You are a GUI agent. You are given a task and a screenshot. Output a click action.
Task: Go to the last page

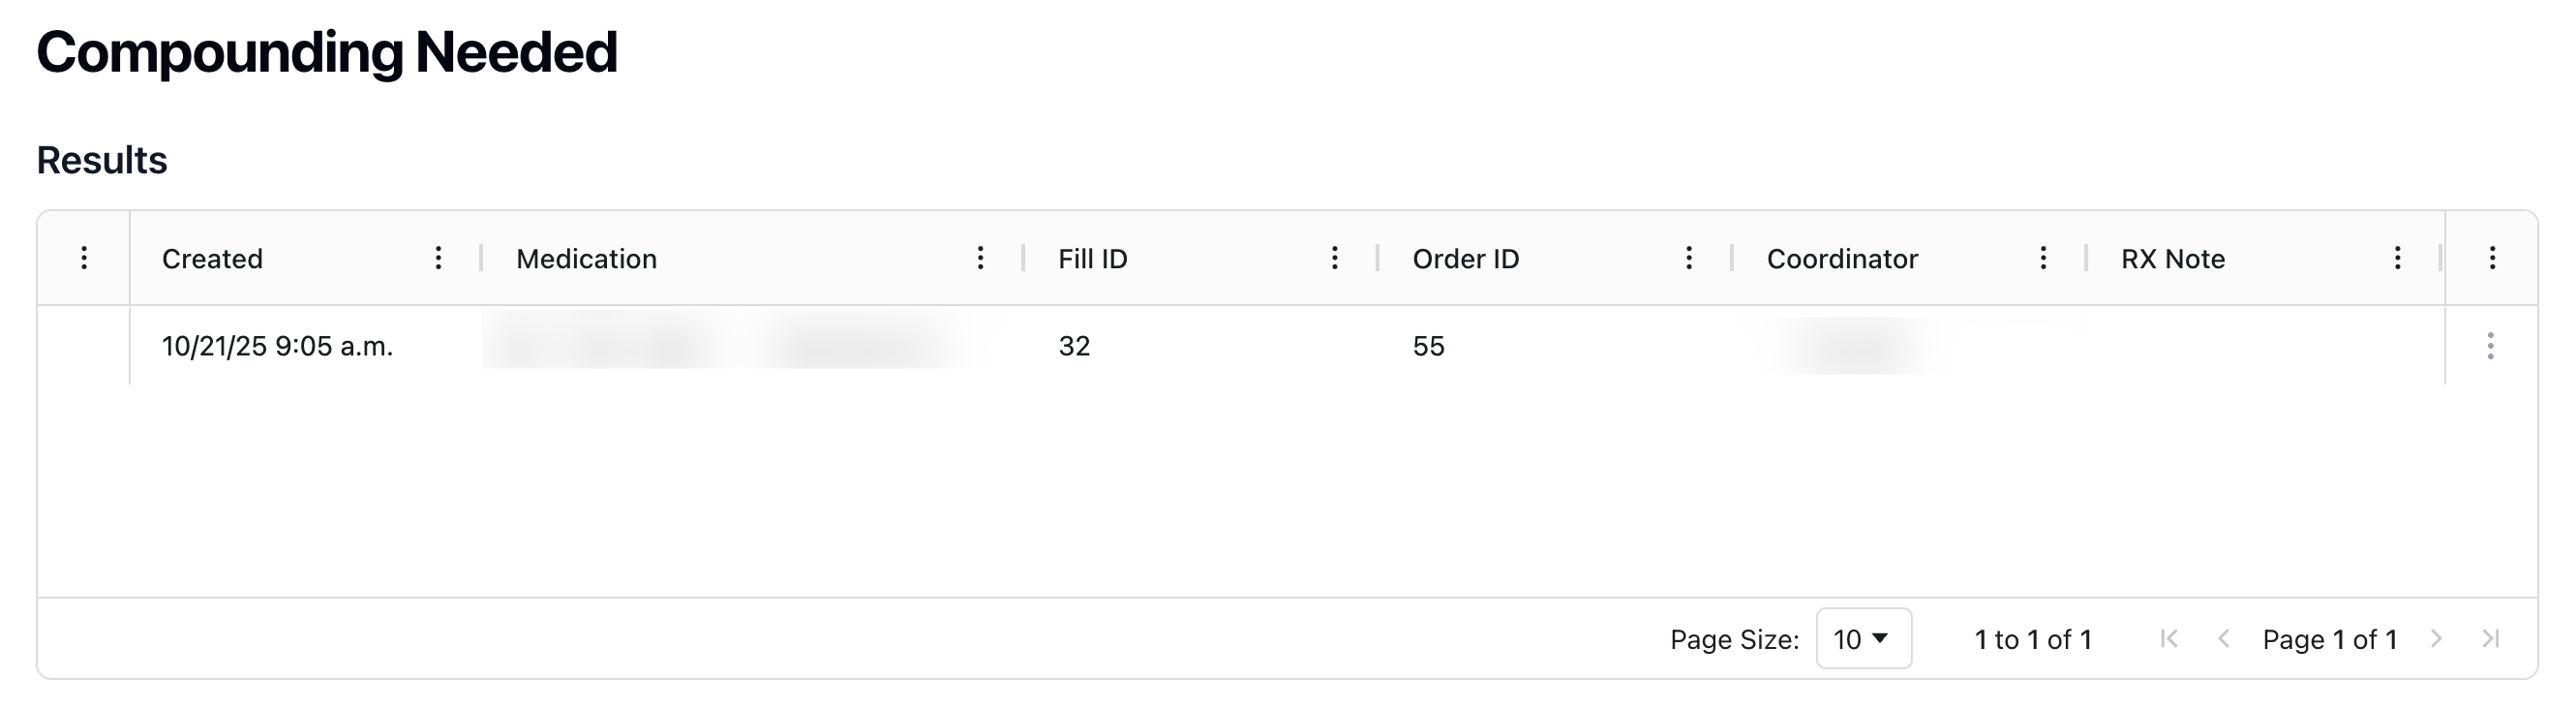2490,638
